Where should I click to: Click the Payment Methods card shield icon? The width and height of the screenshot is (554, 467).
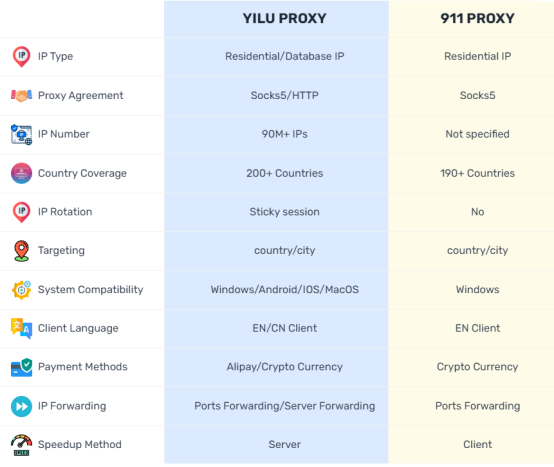coord(21,367)
